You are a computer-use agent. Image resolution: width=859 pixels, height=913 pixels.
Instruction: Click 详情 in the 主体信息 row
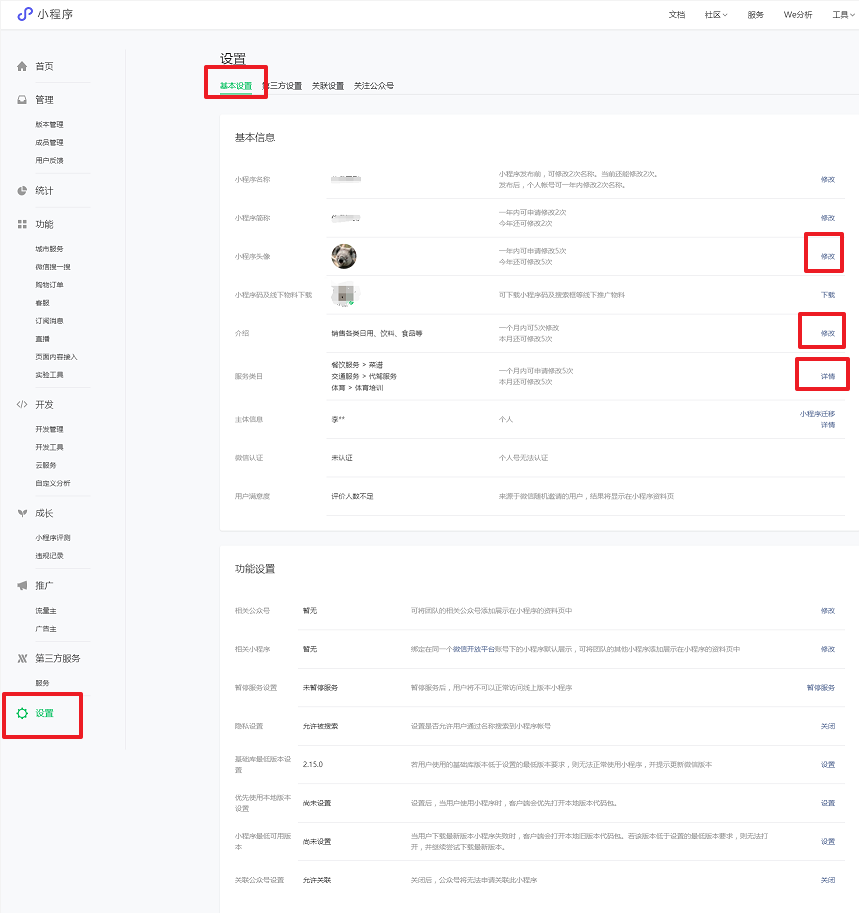pos(828,425)
